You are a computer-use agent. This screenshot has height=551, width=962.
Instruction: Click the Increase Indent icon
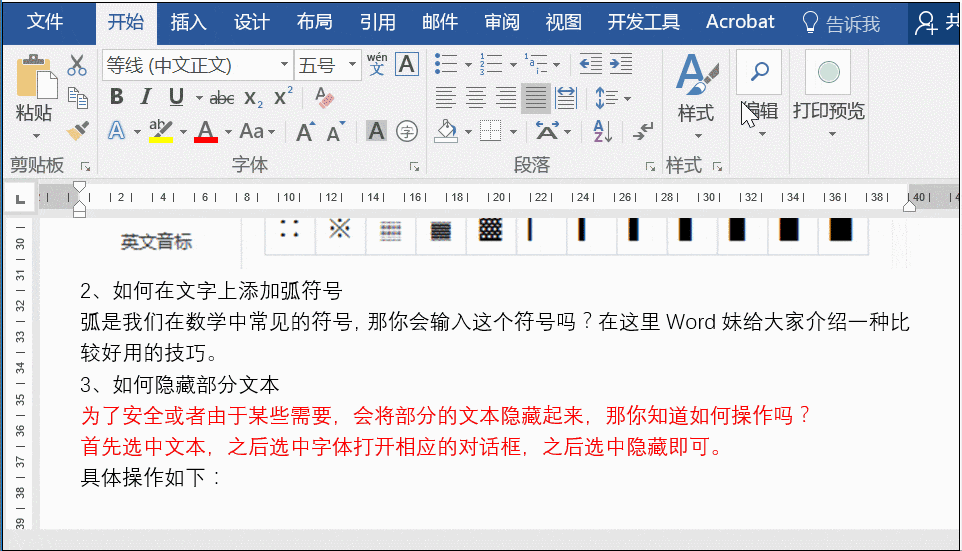point(621,64)
